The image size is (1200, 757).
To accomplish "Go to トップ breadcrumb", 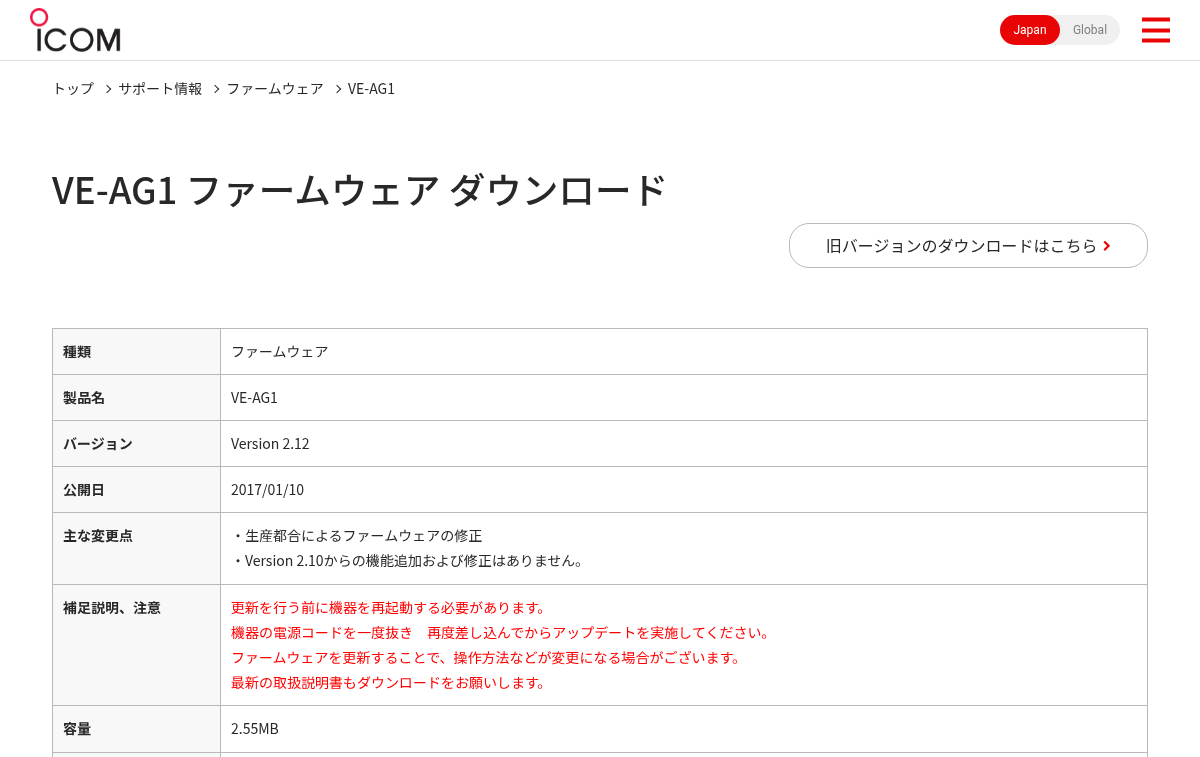I will pos(73,89).
